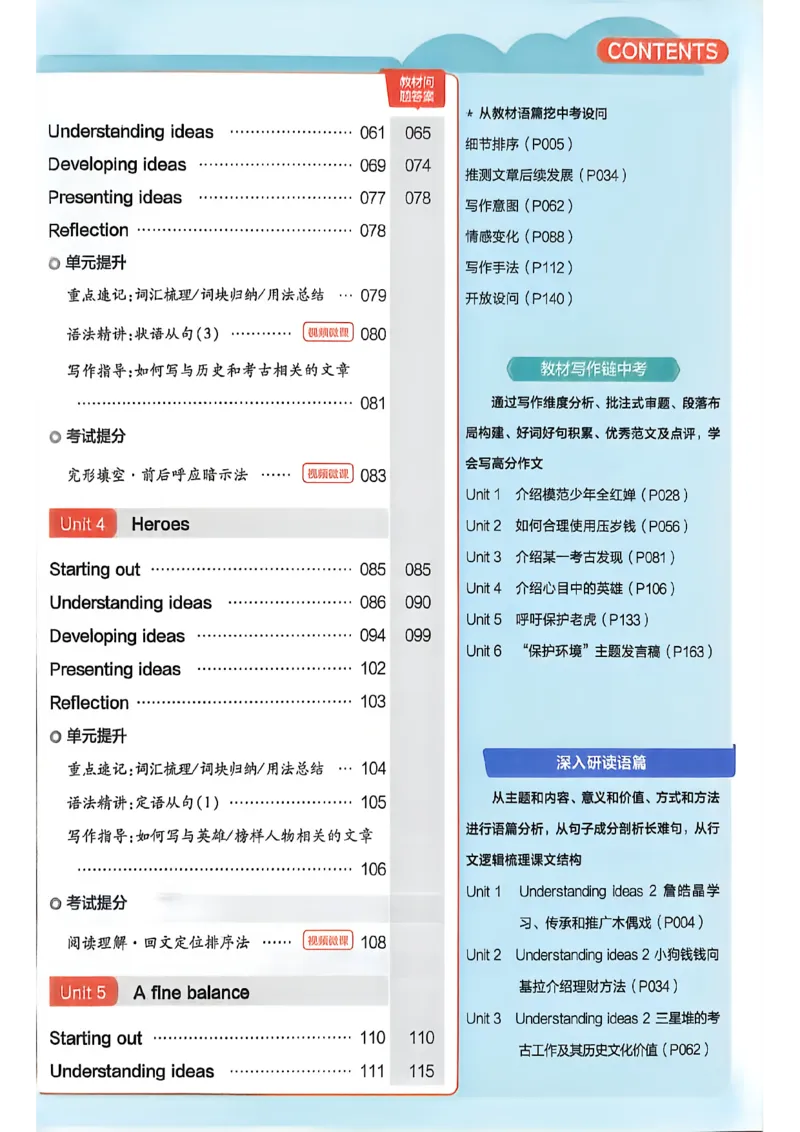Click 视频微课 badge beside 语法精讲:状语从句(3)
The width and height of the screenshot is (800, 1132).
[x=328, y=332]
